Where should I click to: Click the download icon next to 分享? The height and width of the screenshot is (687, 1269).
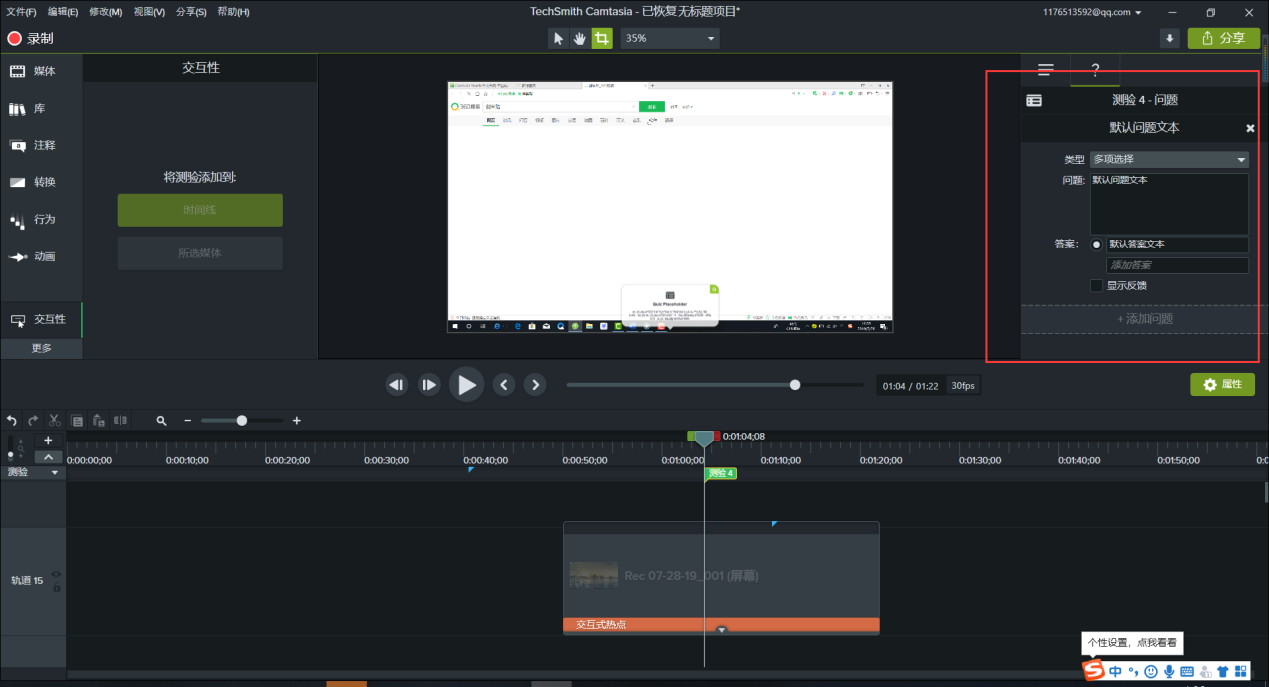(x=1170, y=38)
